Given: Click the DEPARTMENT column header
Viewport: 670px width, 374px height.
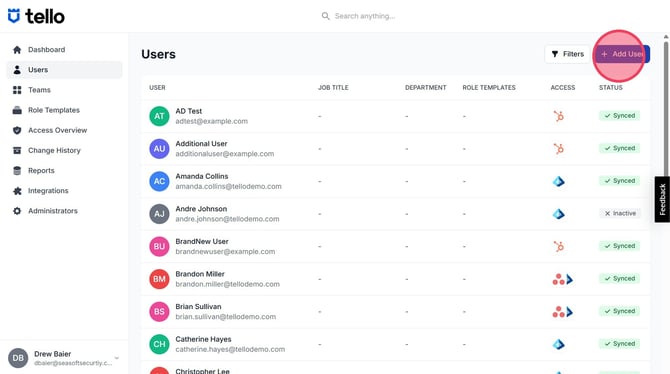Looking at the screenshot, I should pos(426,88).
